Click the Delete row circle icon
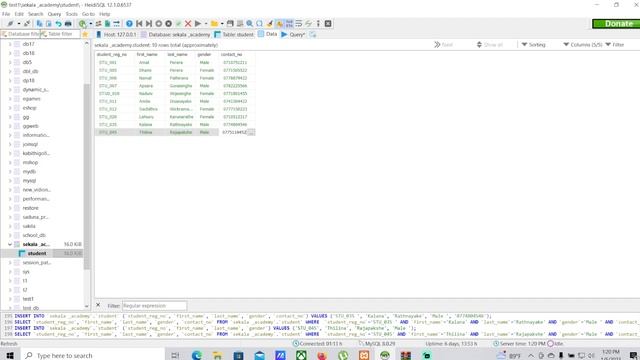Viewport: 640px width, 360px height. [x=169, y=24]
